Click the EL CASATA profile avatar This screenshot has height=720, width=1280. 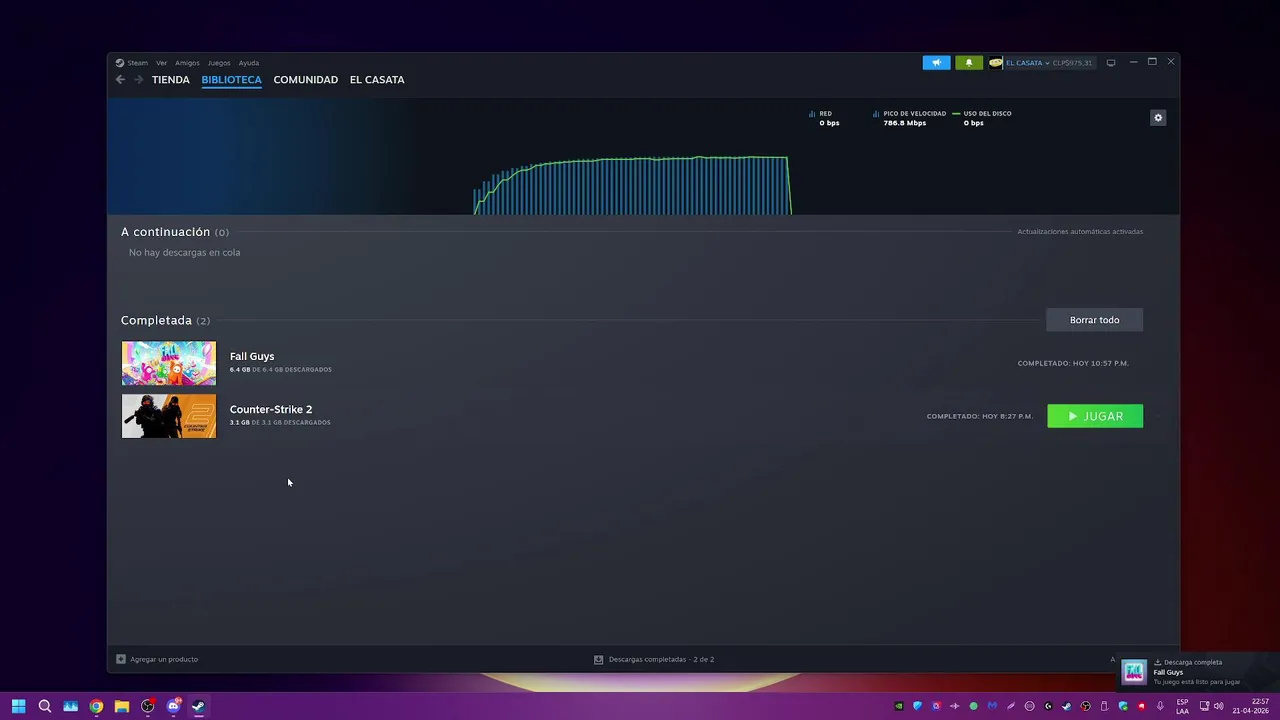995,62
